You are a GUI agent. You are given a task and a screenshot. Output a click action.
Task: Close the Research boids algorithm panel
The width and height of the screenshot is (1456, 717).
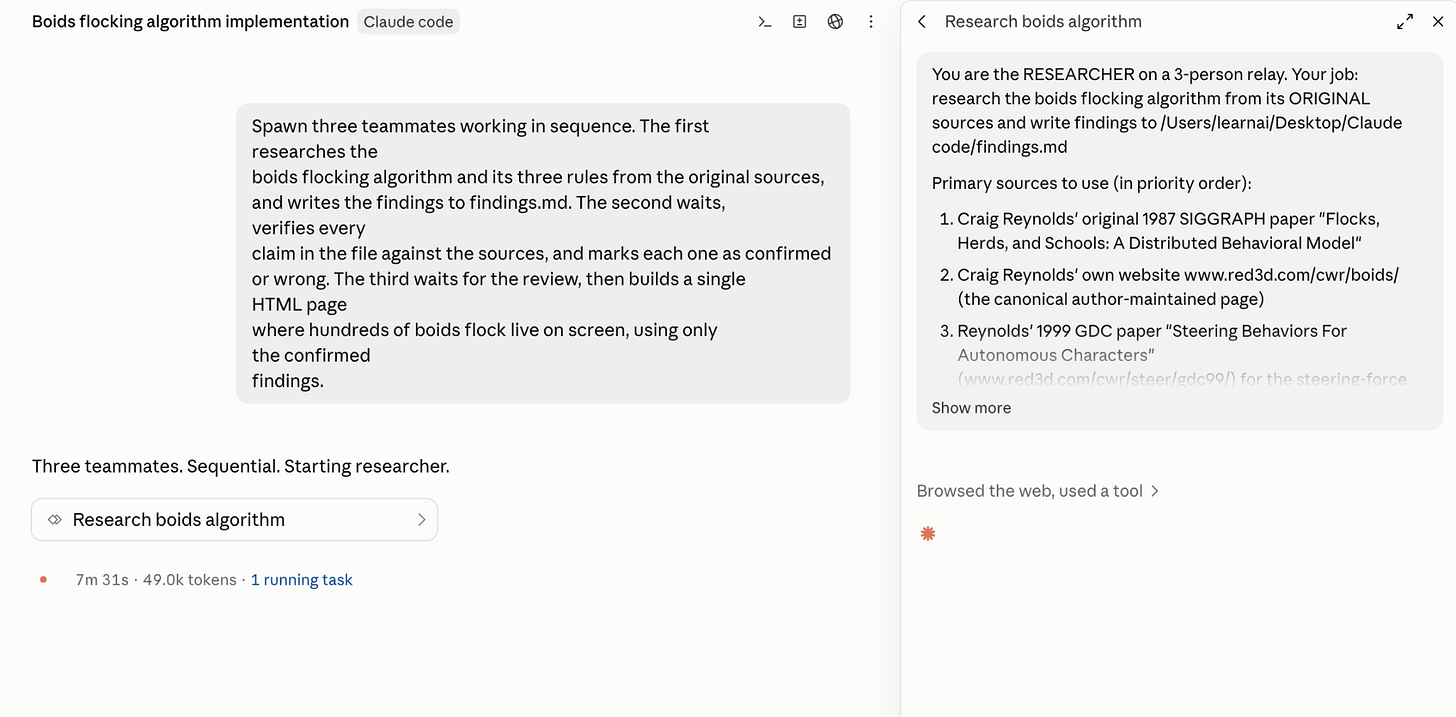point(1438,22)
